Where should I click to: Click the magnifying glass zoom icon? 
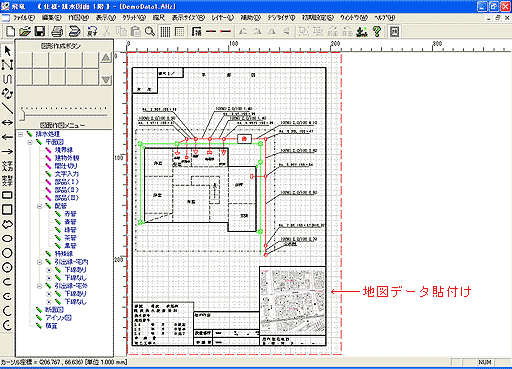(150, 32)
